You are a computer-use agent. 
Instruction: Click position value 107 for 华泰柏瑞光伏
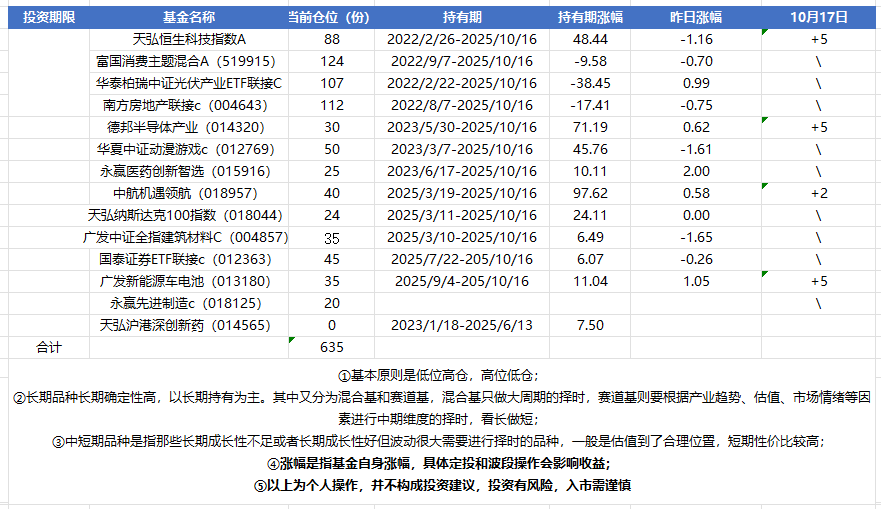(331, 83)
